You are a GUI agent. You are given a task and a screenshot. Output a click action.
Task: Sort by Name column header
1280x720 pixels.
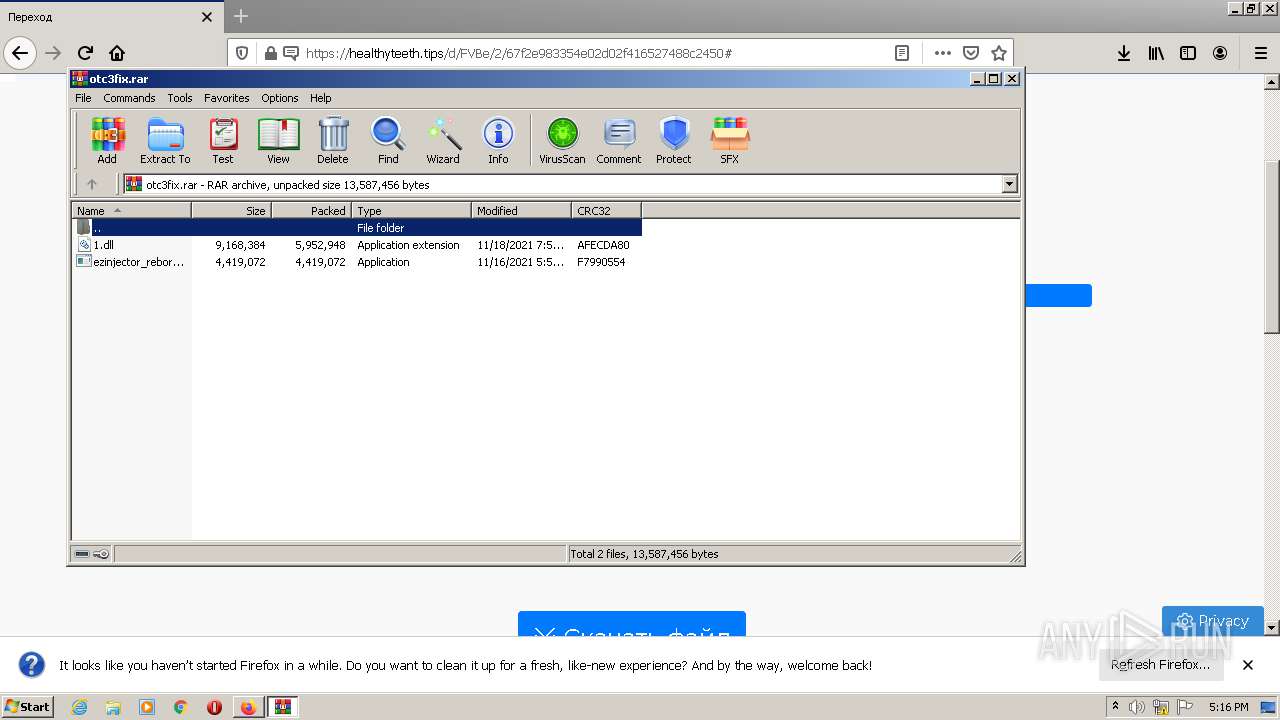[x=131, y=211]
